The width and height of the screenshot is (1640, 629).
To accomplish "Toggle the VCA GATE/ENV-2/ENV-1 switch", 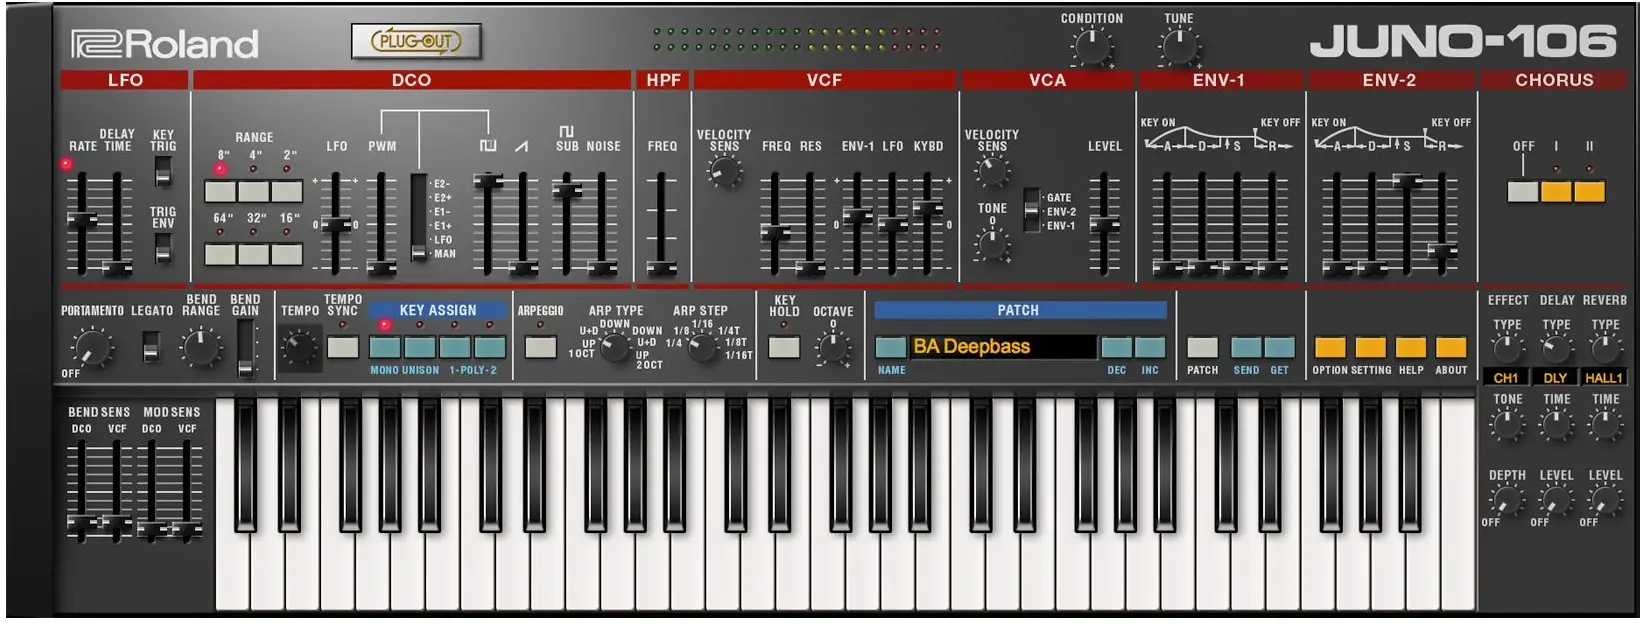I will point(1031,211).
